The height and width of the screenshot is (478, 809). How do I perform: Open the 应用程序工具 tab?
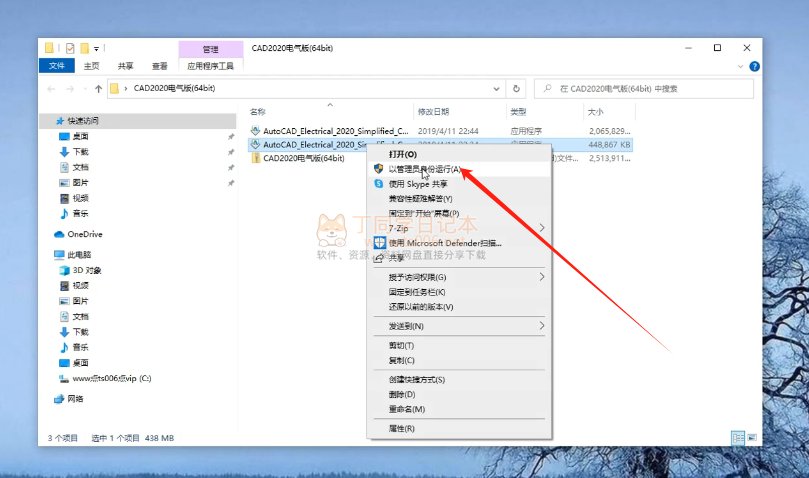(x=211, y=66)
